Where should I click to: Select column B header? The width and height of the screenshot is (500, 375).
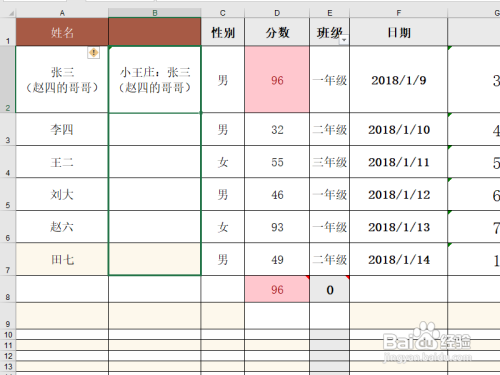(155, 13)
